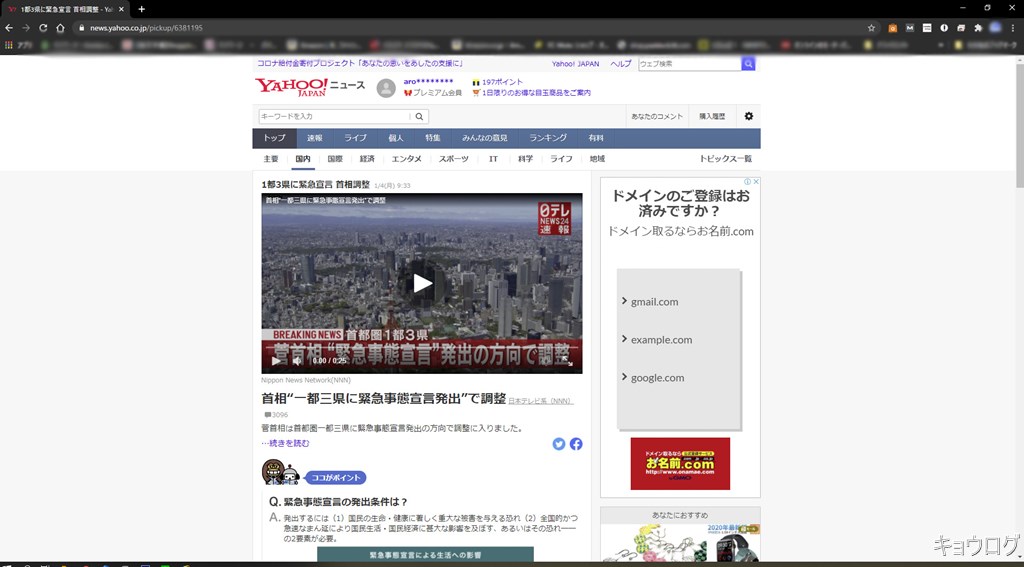Select the トップ tab in the news navigation
The width and height of the screenshot is (1024, 567).
tap(274, 138)
